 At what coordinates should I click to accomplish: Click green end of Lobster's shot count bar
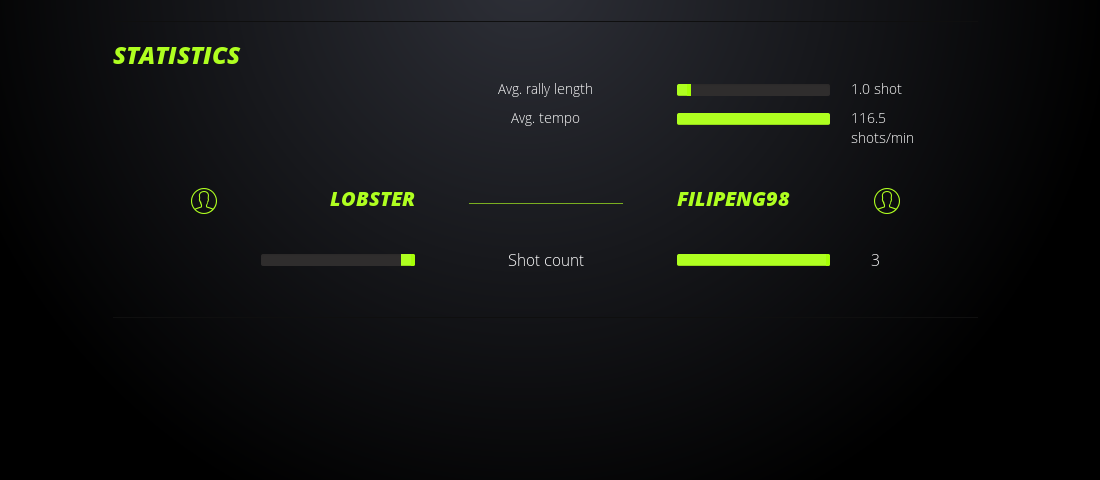point(408,260)
